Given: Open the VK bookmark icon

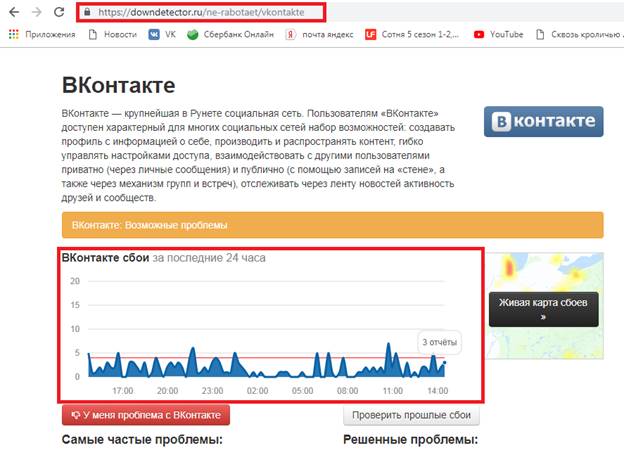Looking at the screenshot, I should 154,35.
